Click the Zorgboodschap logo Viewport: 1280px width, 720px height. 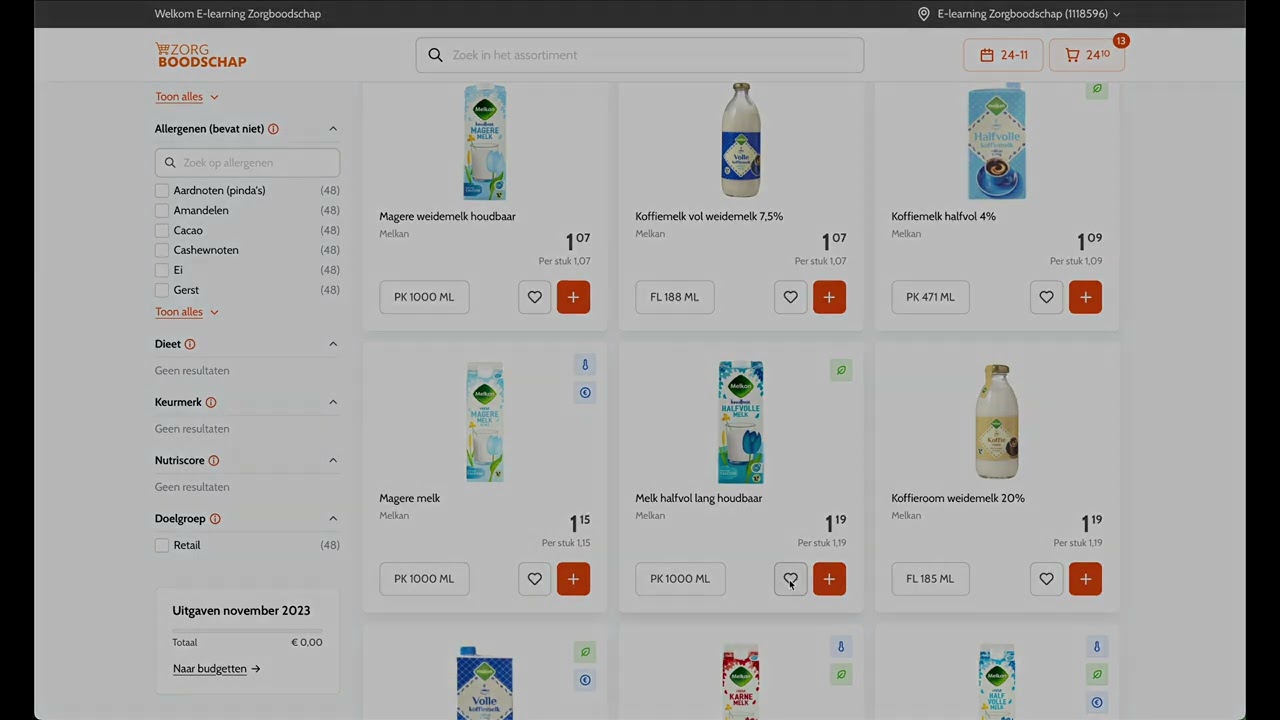tap(201, 55)
